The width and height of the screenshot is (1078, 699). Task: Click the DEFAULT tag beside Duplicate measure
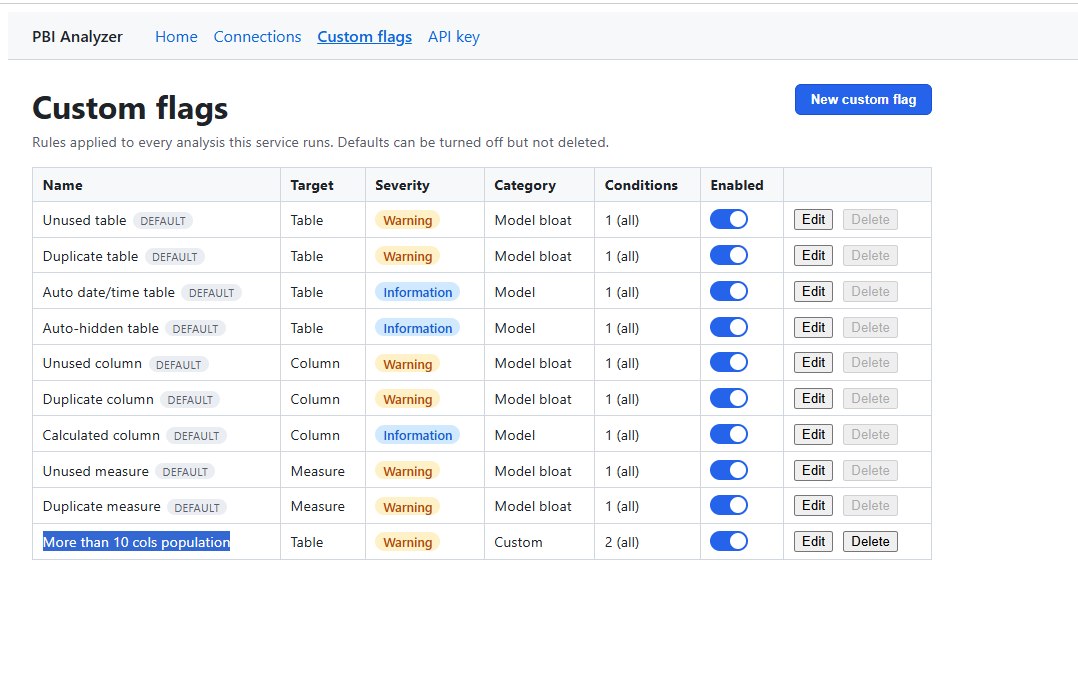pos(197,507)
